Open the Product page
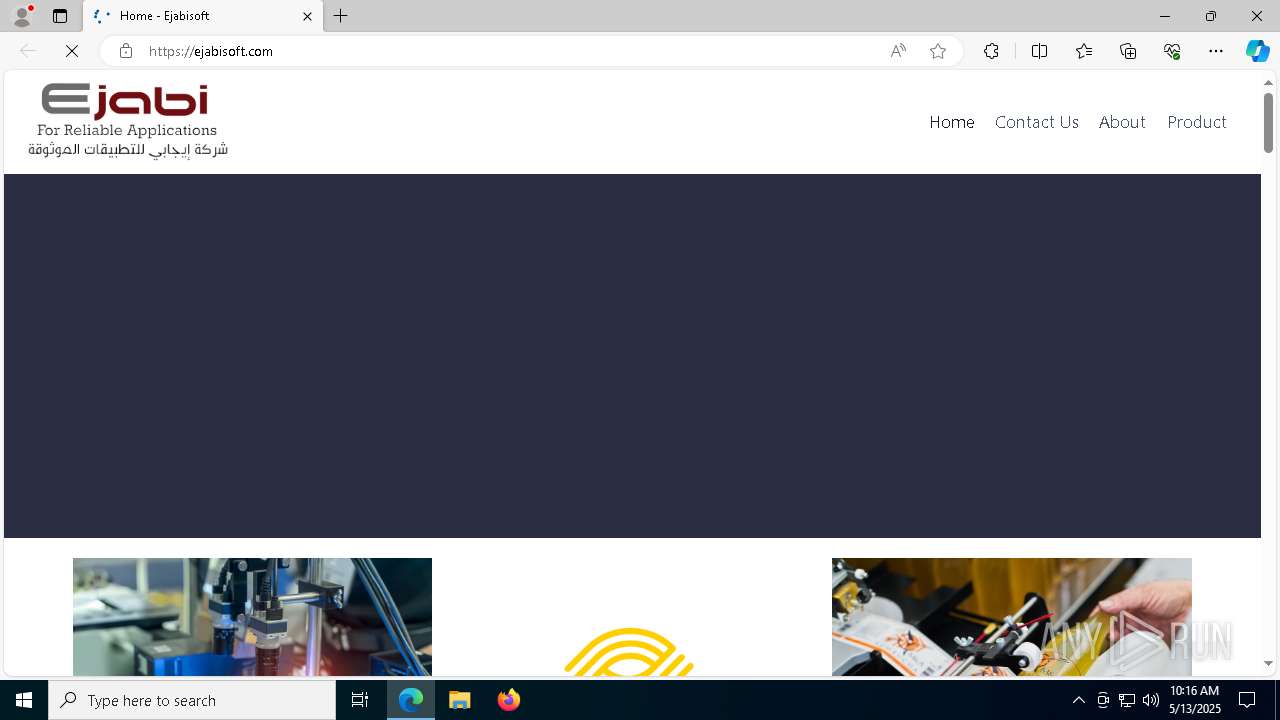 click(x=1197, y=122)
